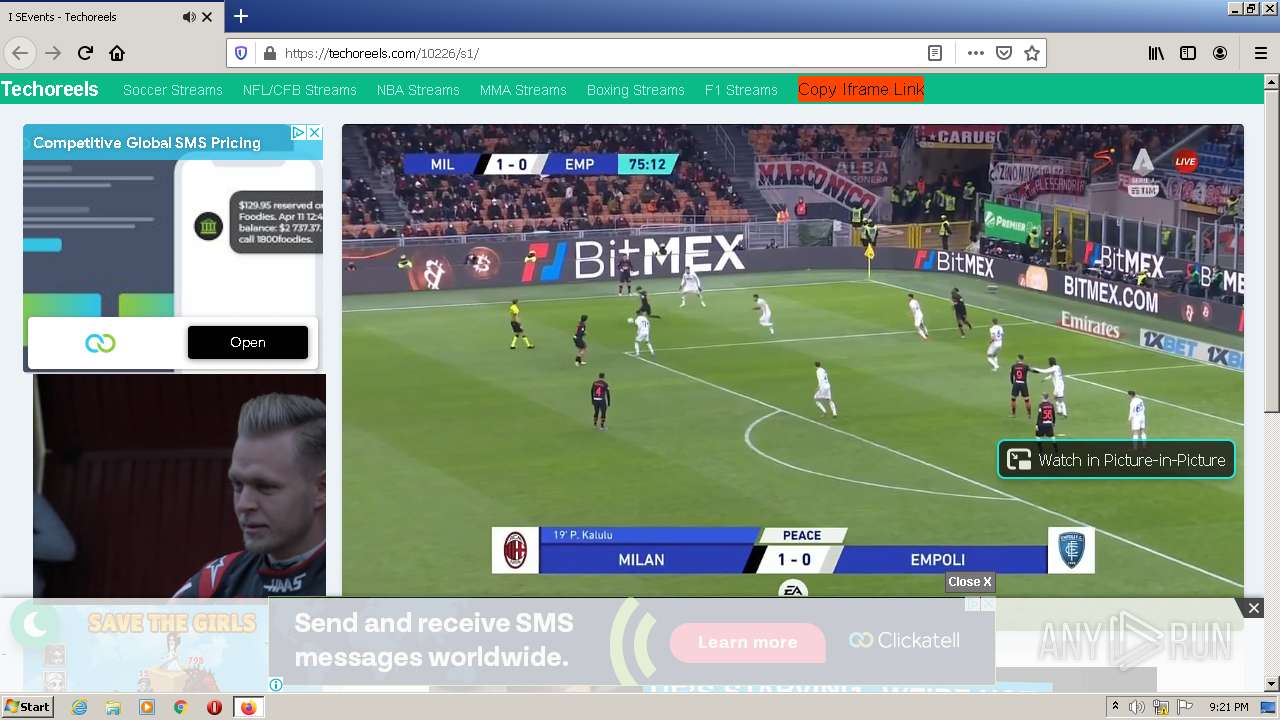The height and width of the screenshot is (720, 1280).
Task: Open the Firefox home page
Action: (117, 53)
